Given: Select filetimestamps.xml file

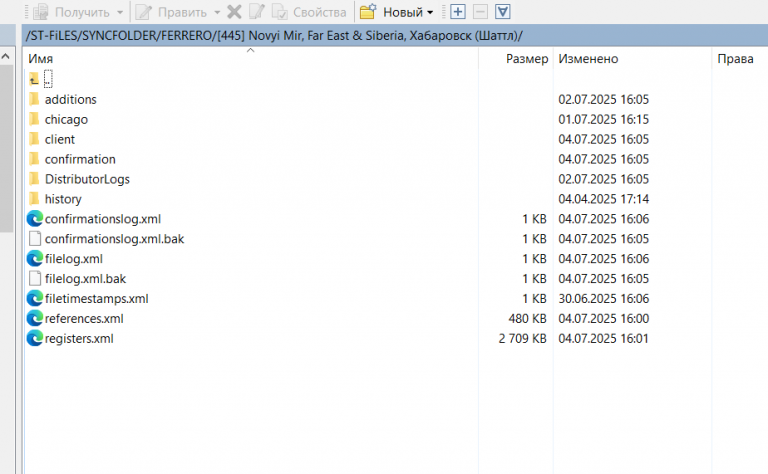Looking at the screenshot, I should coord(96,299).
